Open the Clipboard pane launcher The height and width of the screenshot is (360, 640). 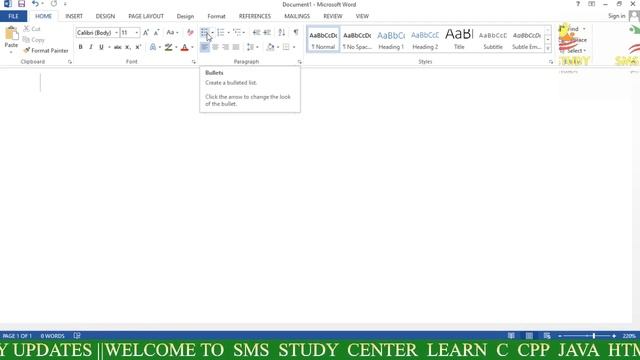(70, 62)
